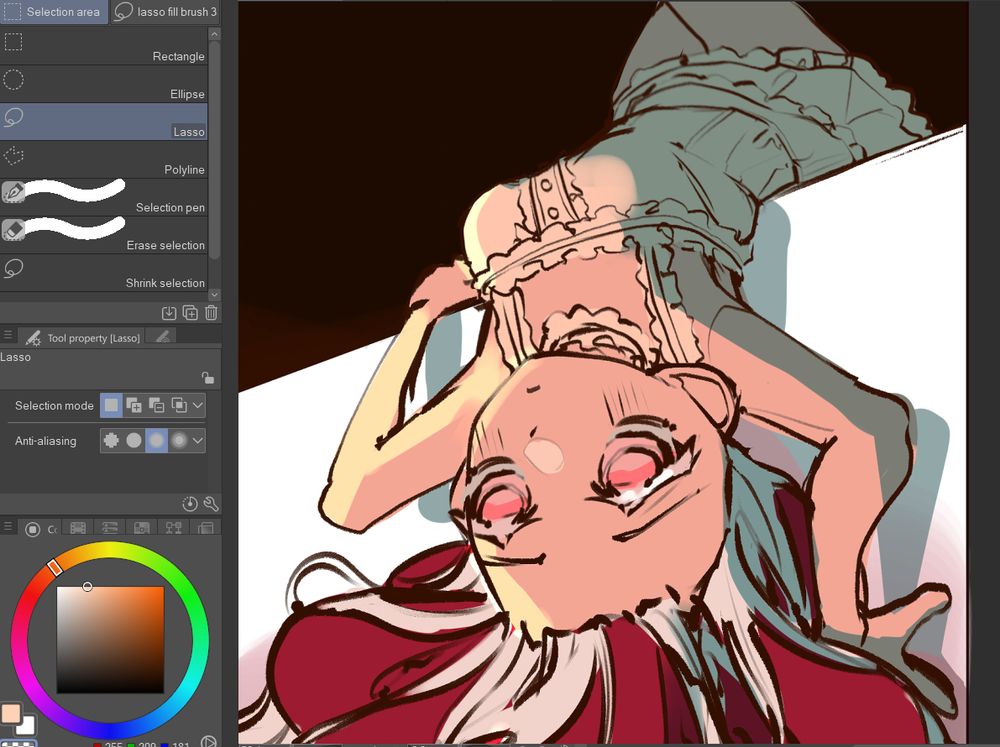The height and width of the screenshot is (747, 1000).
Task: Select the Polyline selection sub tool
Action: coord(103,159)
